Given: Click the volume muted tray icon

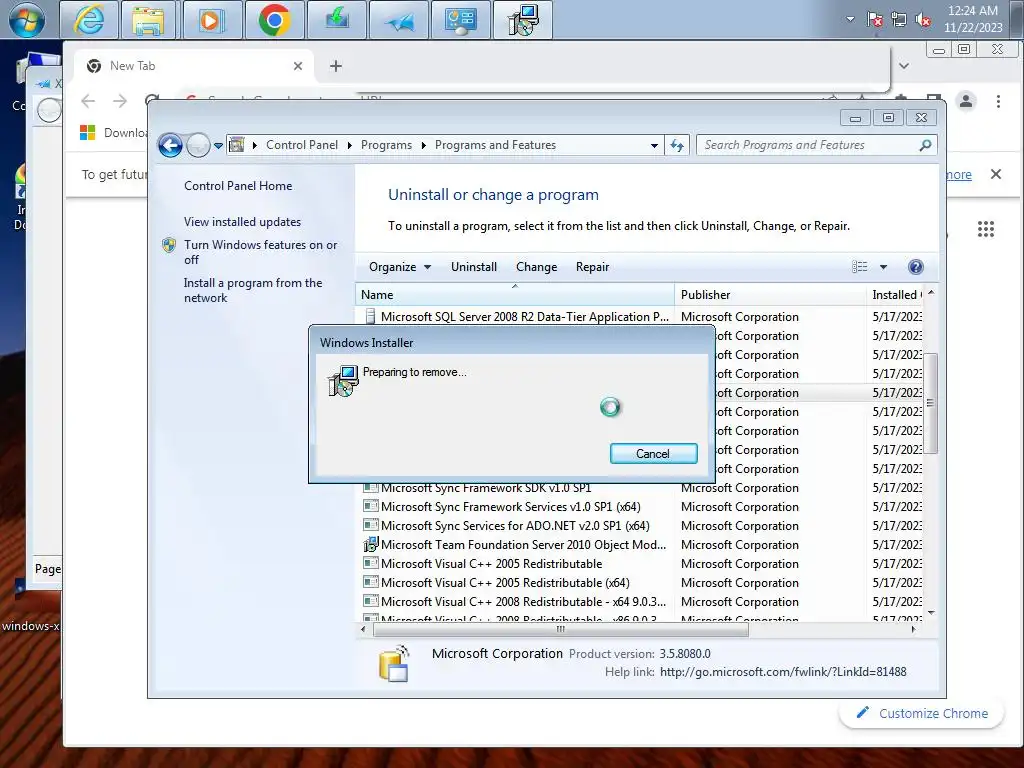Looking at the screenshot, I should pos(923,20).
